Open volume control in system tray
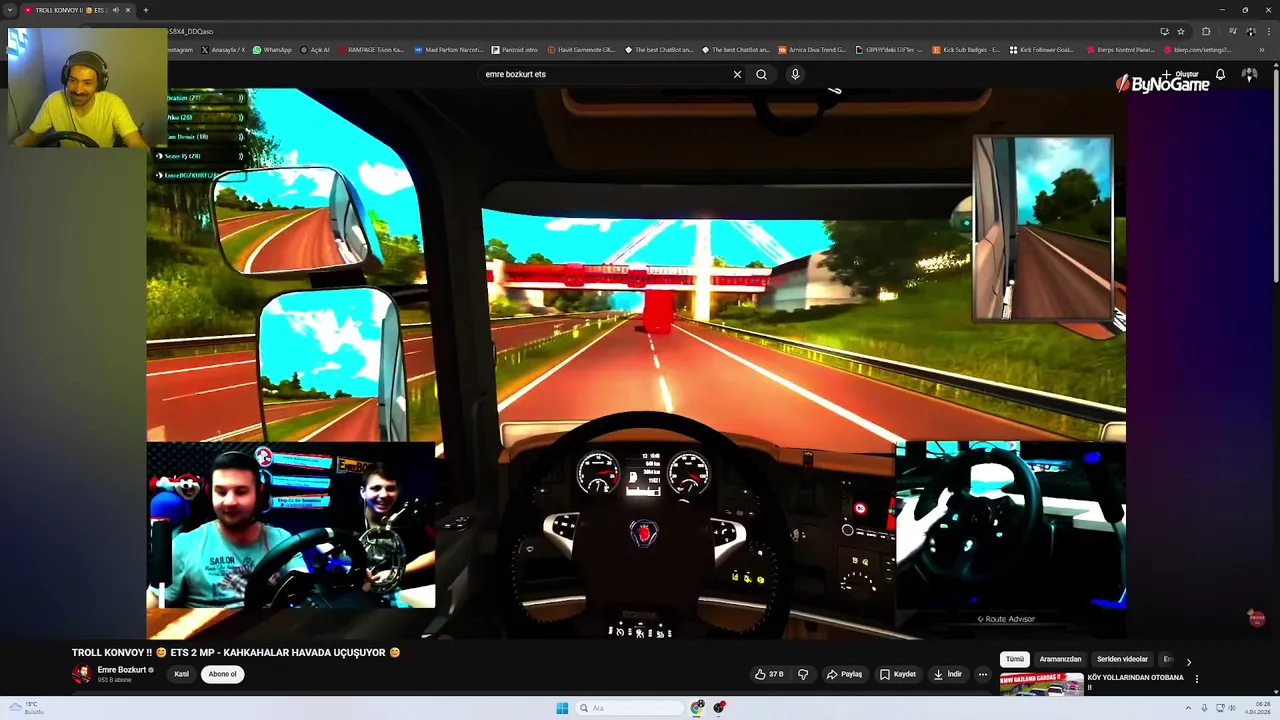Screen dimensions: 1280x720 click(1232, 708)
